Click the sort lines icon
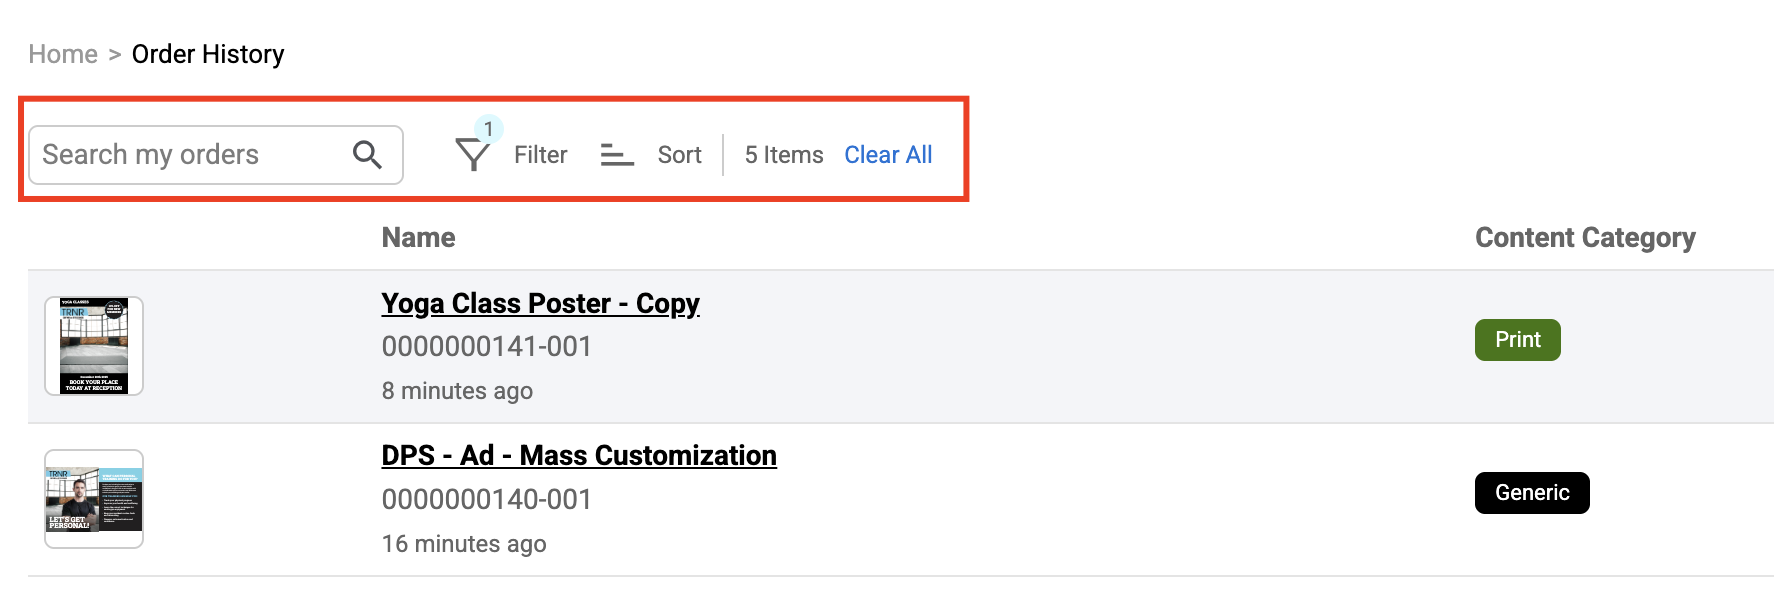This screenshot has height=594, width=1774. pos(617,155)
